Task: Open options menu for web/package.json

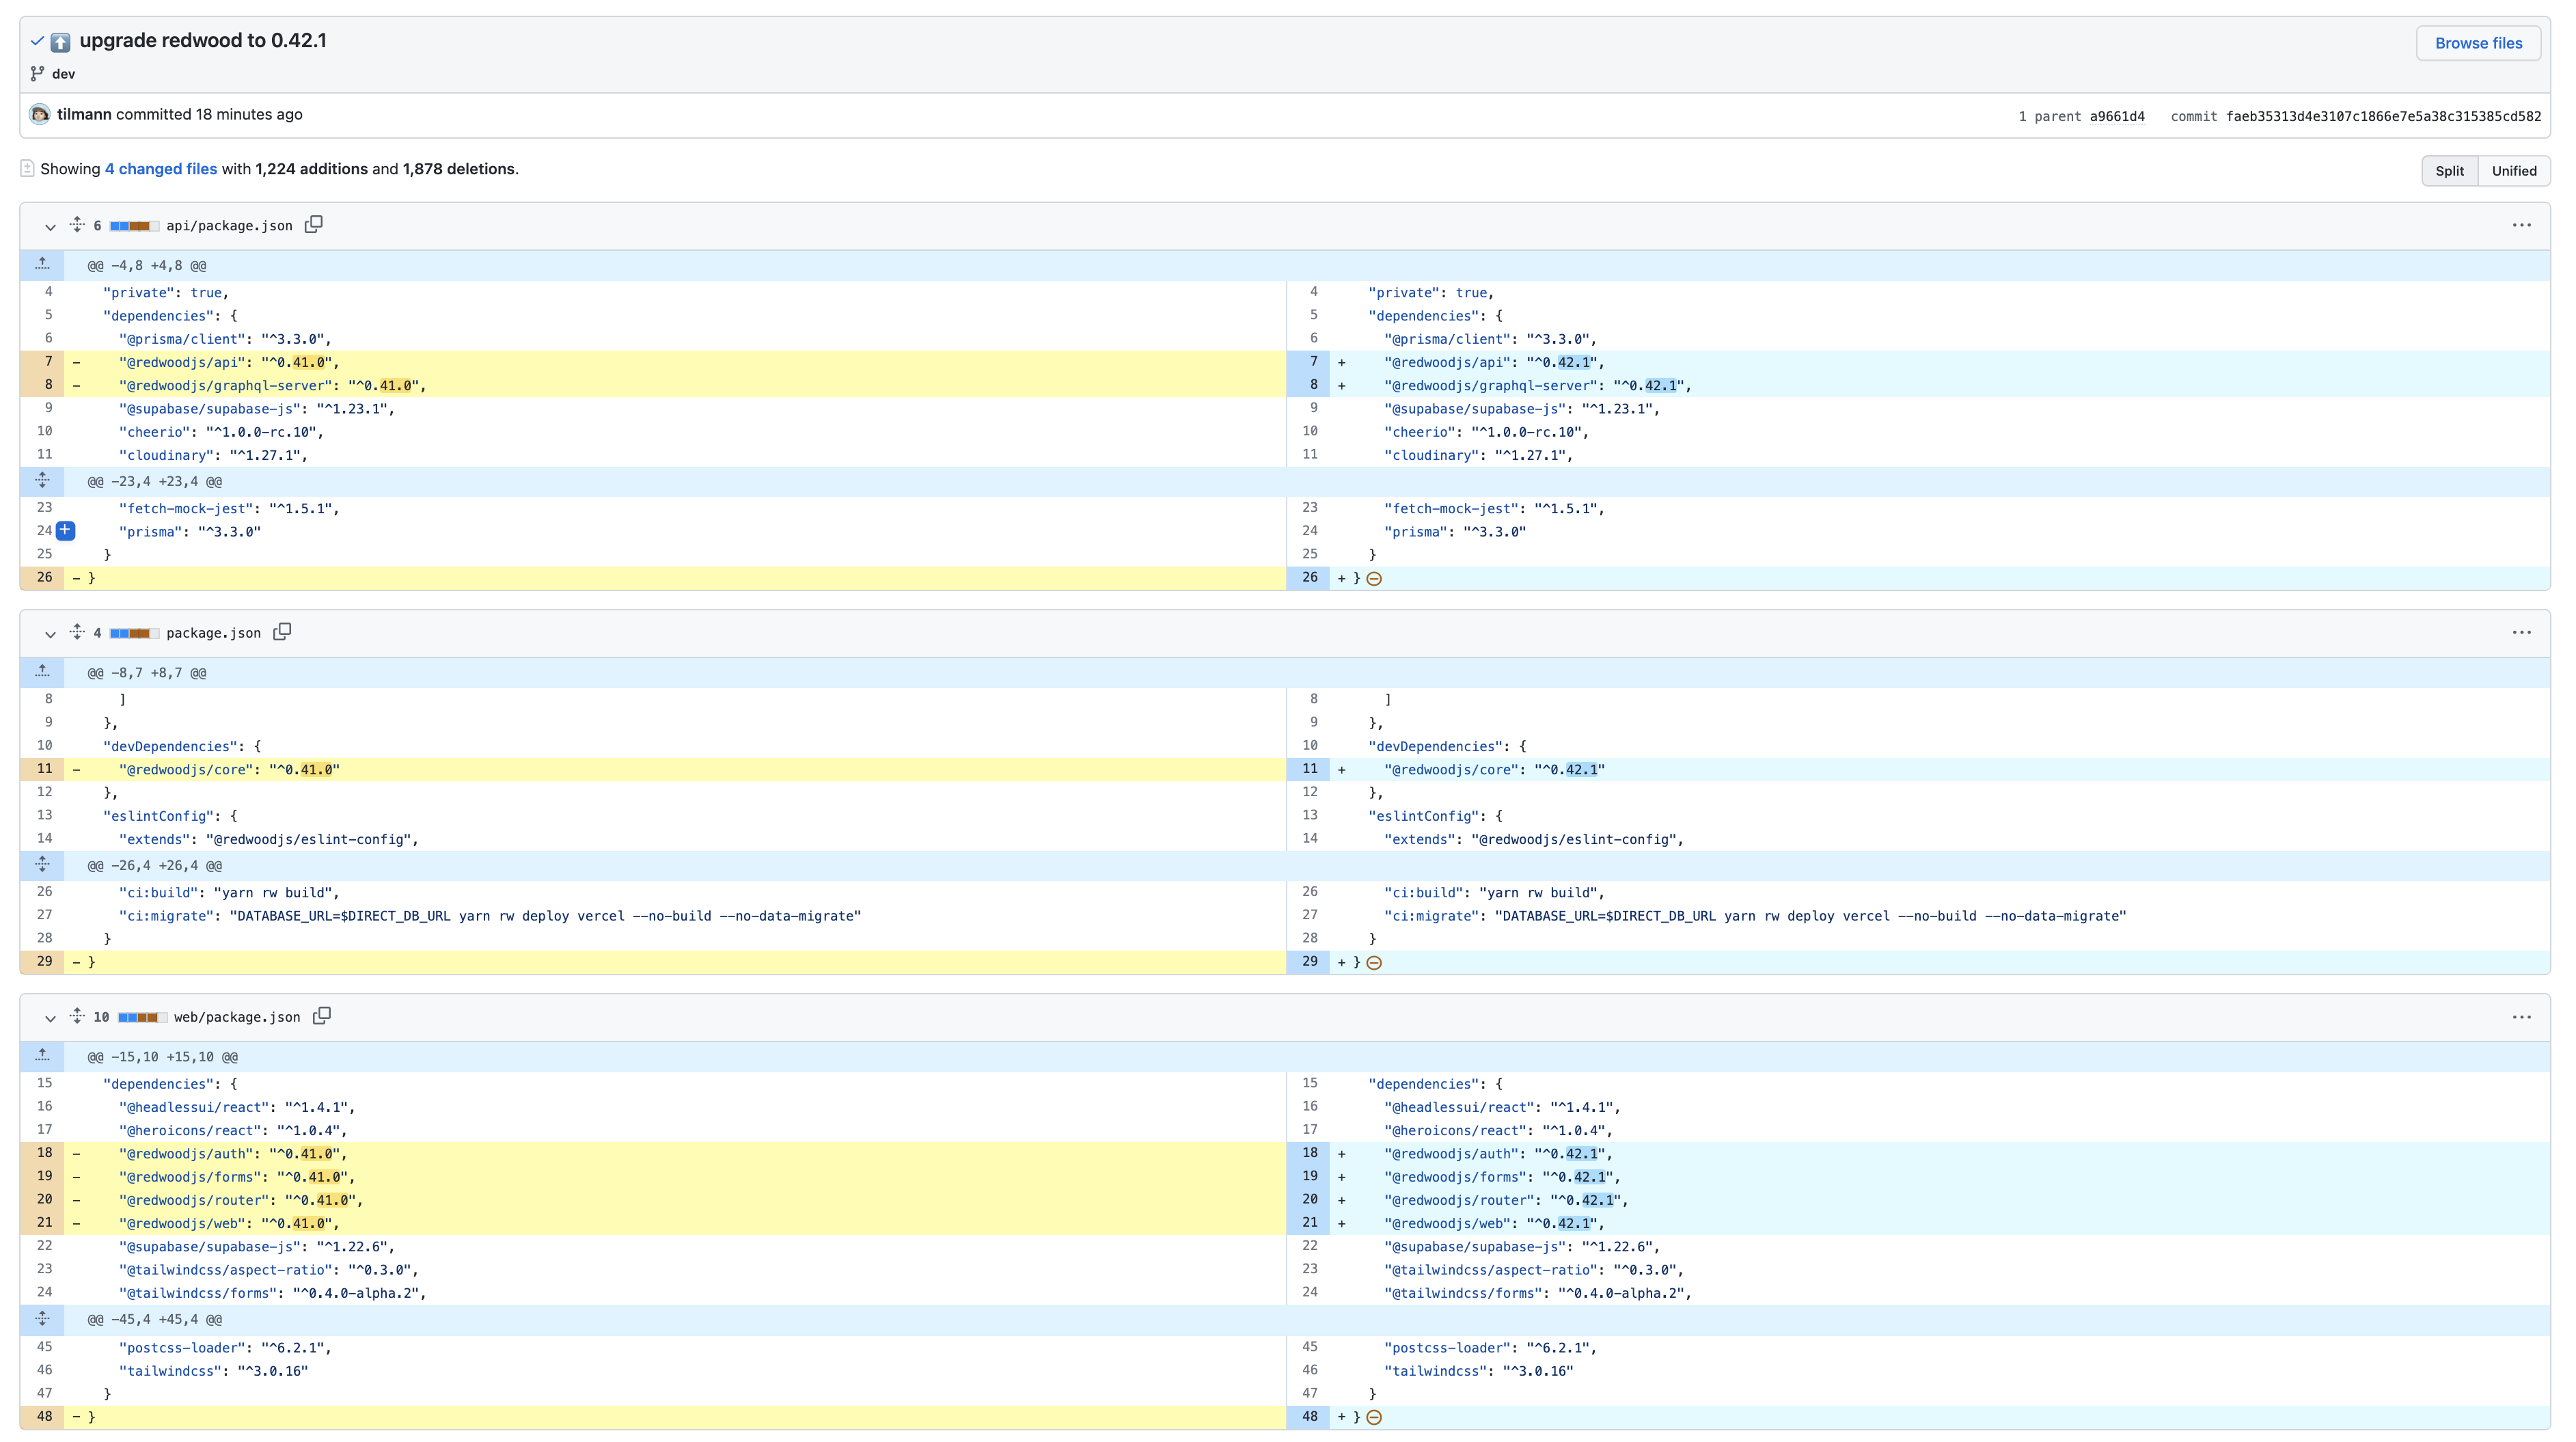Action: click(x=2521, y=1017)
